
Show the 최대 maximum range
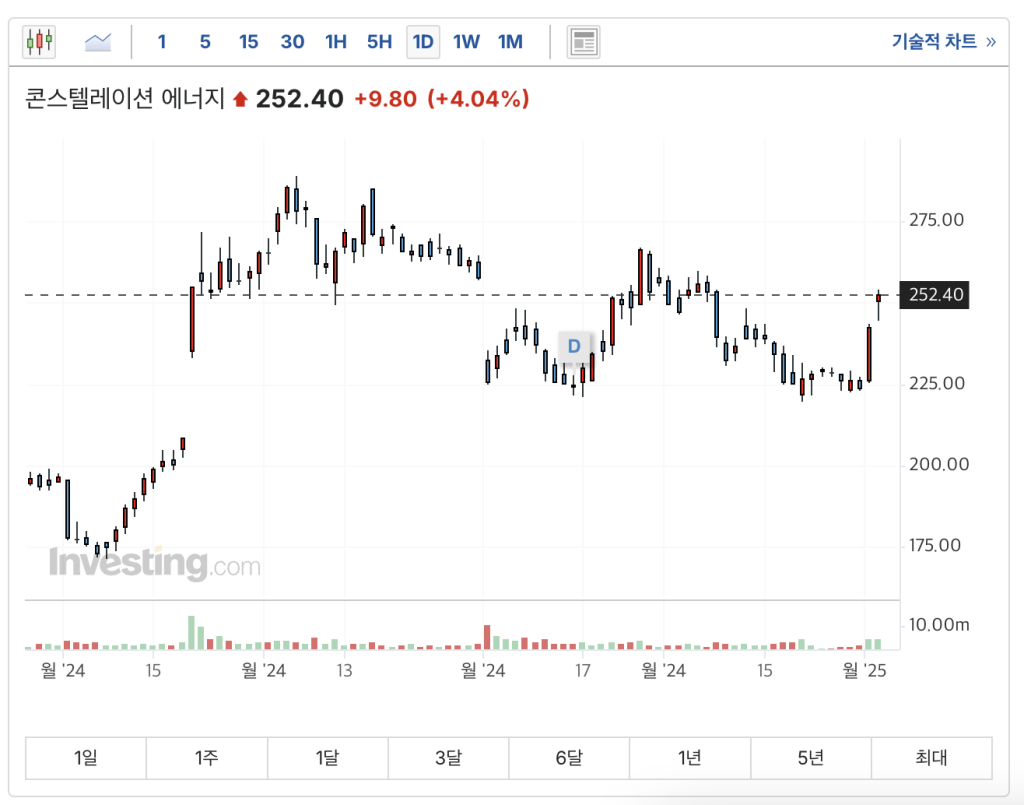click(931, 758)
